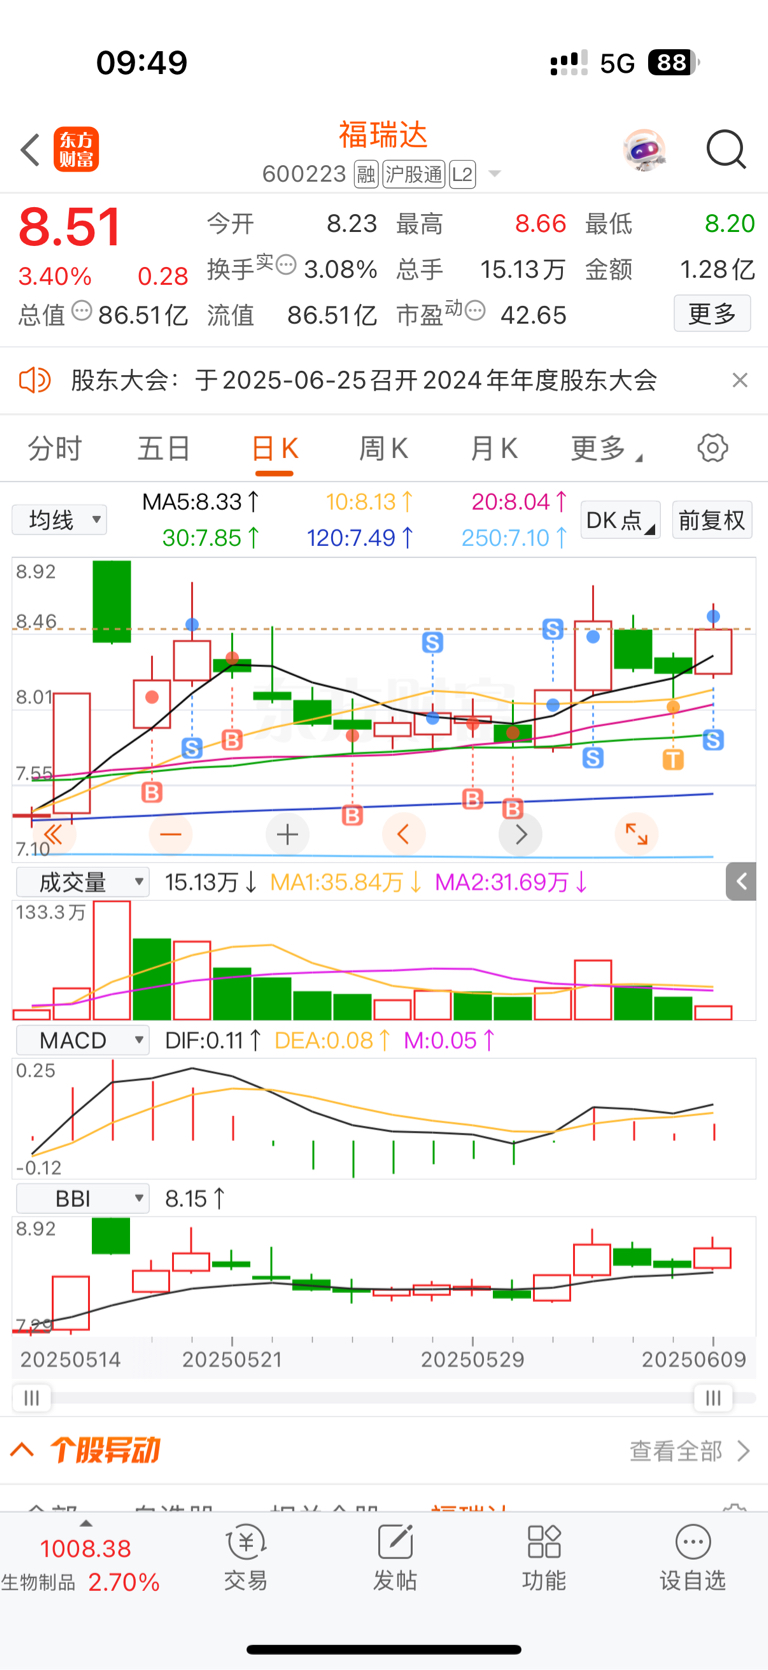The width and height of the screenshot is (768, 1670).
Task: Tap the 沪股通 tag
Action: (413, 175)
